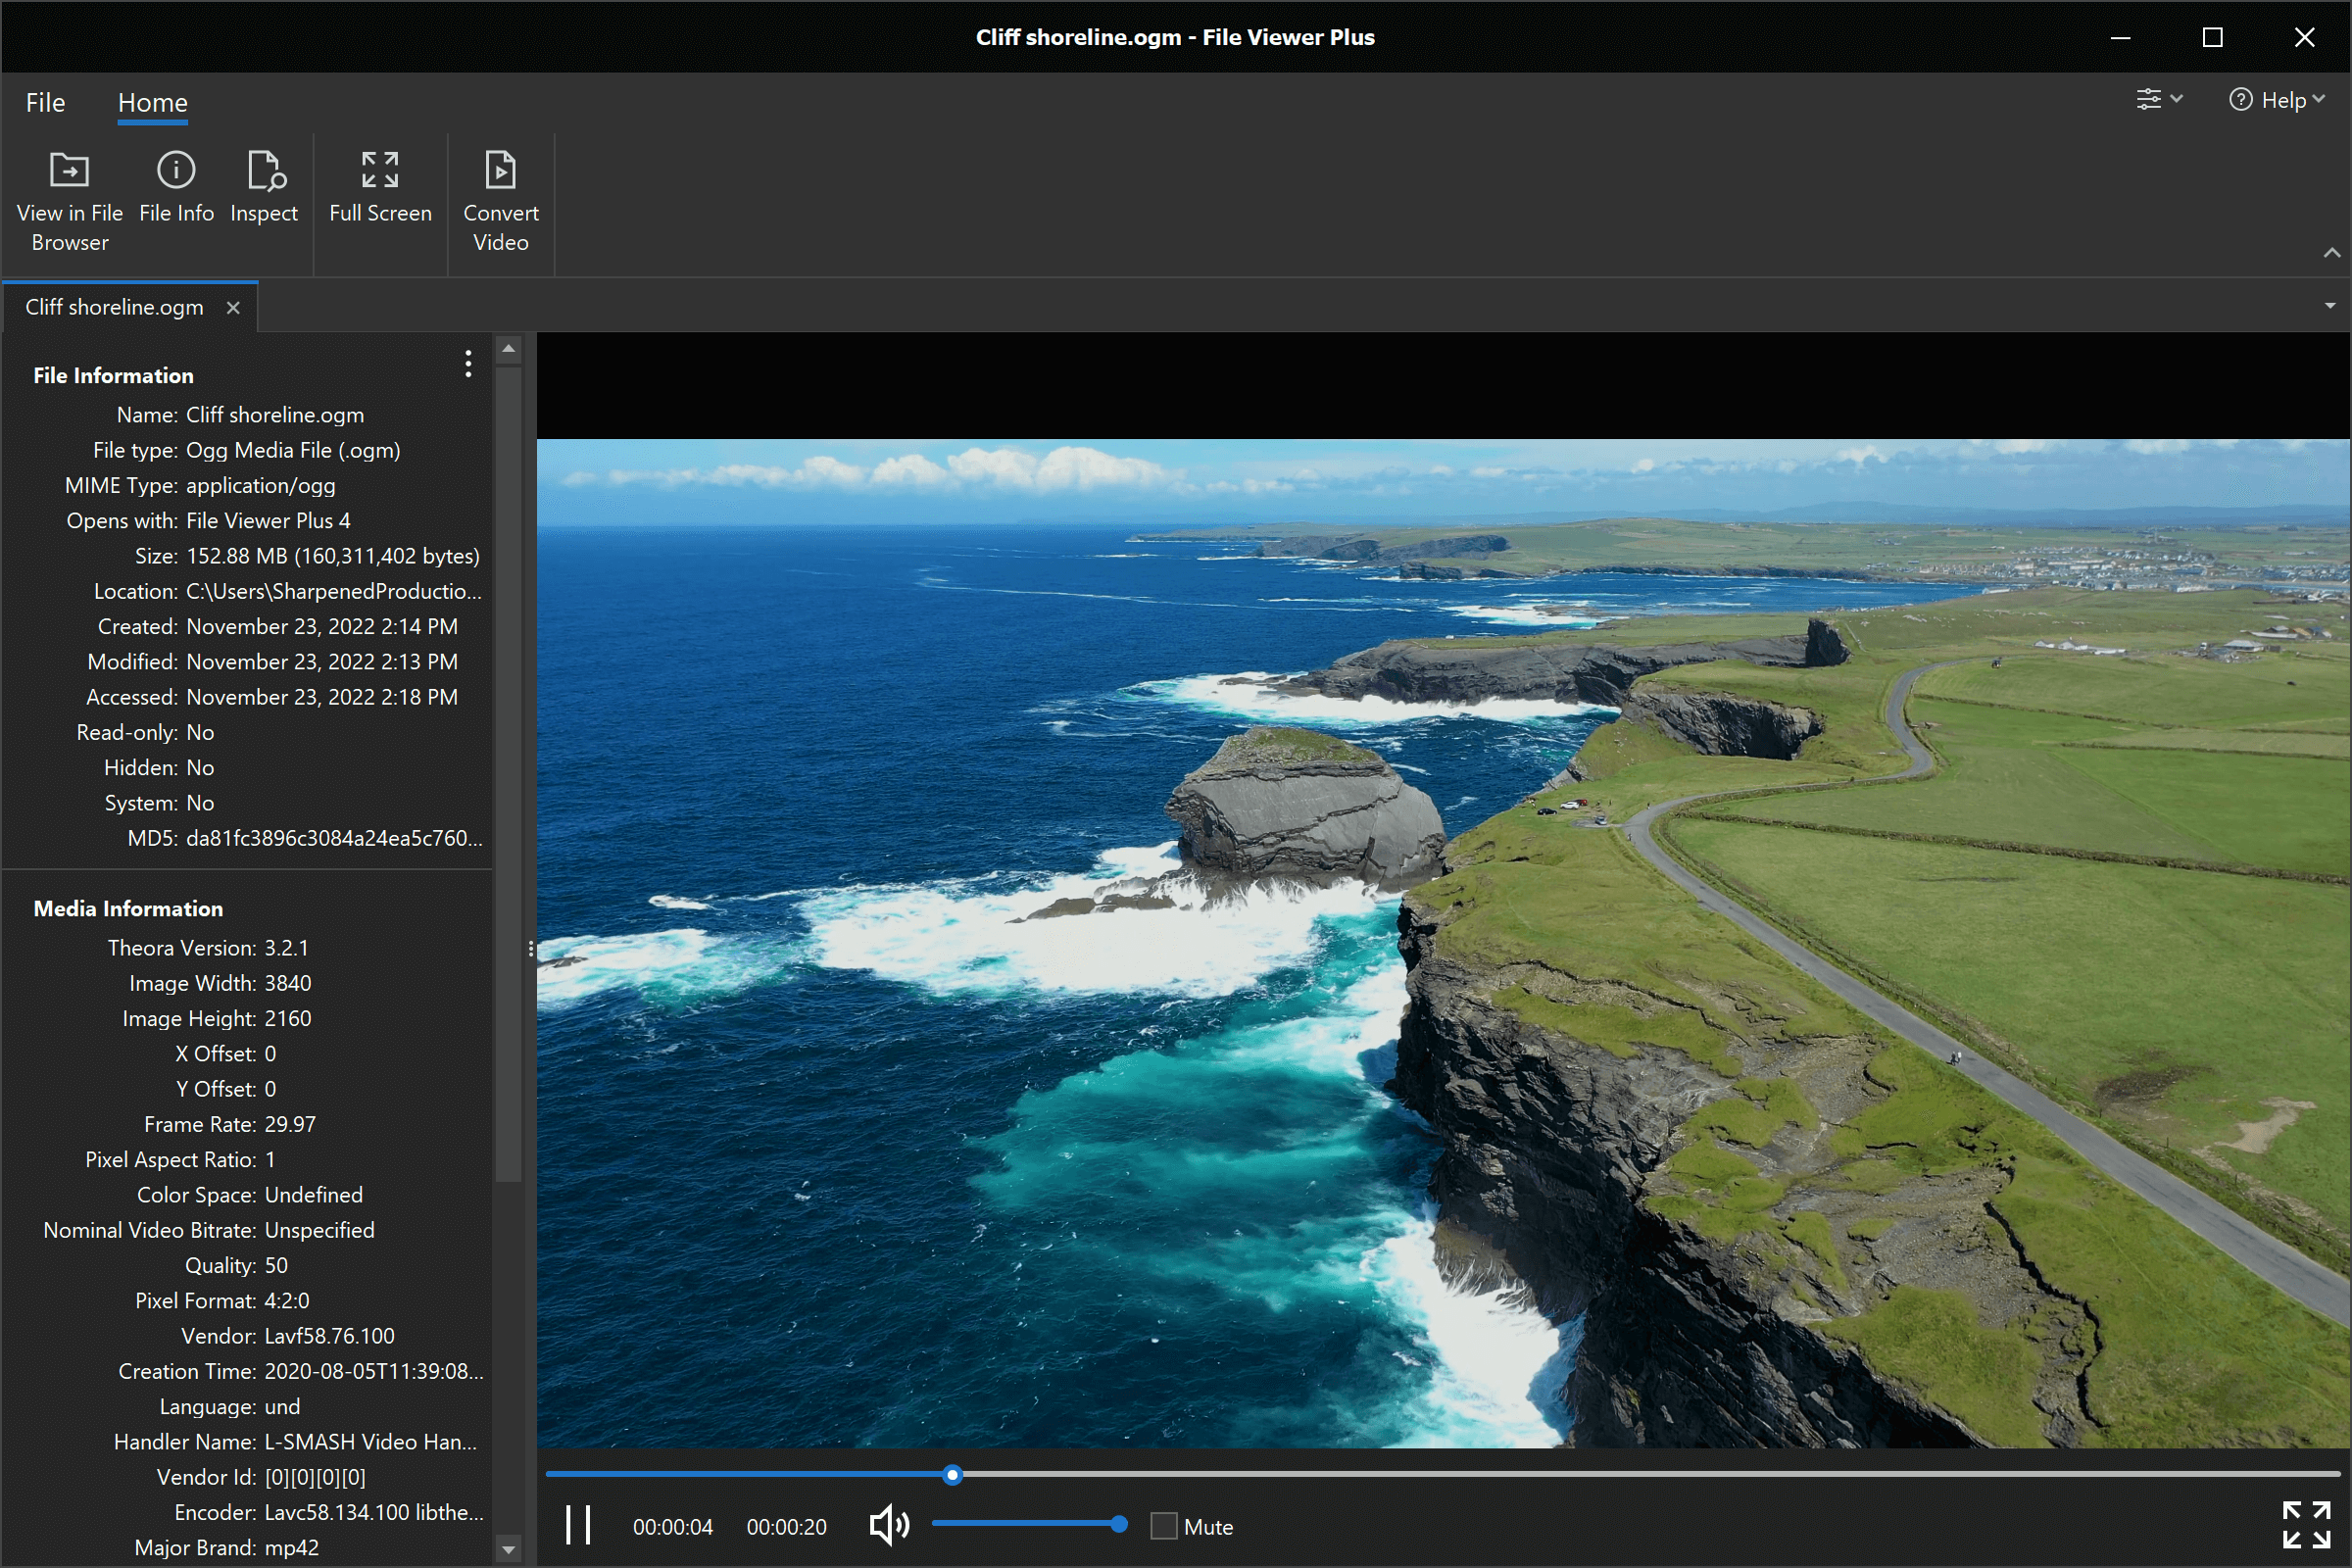
Task: Select the Cliff shoreline.ogm tab
Action: pos(113,307)
